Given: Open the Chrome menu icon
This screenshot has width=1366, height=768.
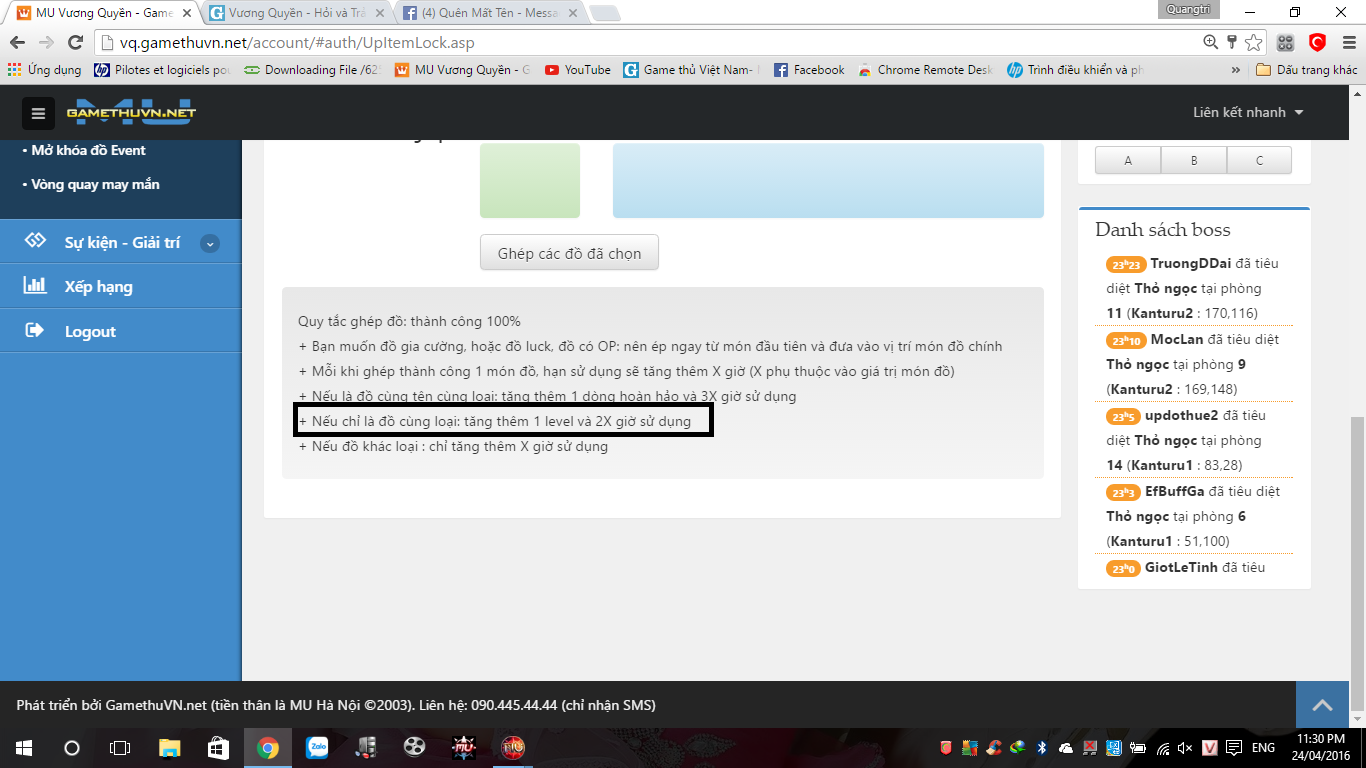Looking at the screenshot, I should click(x=1347, y=43).
